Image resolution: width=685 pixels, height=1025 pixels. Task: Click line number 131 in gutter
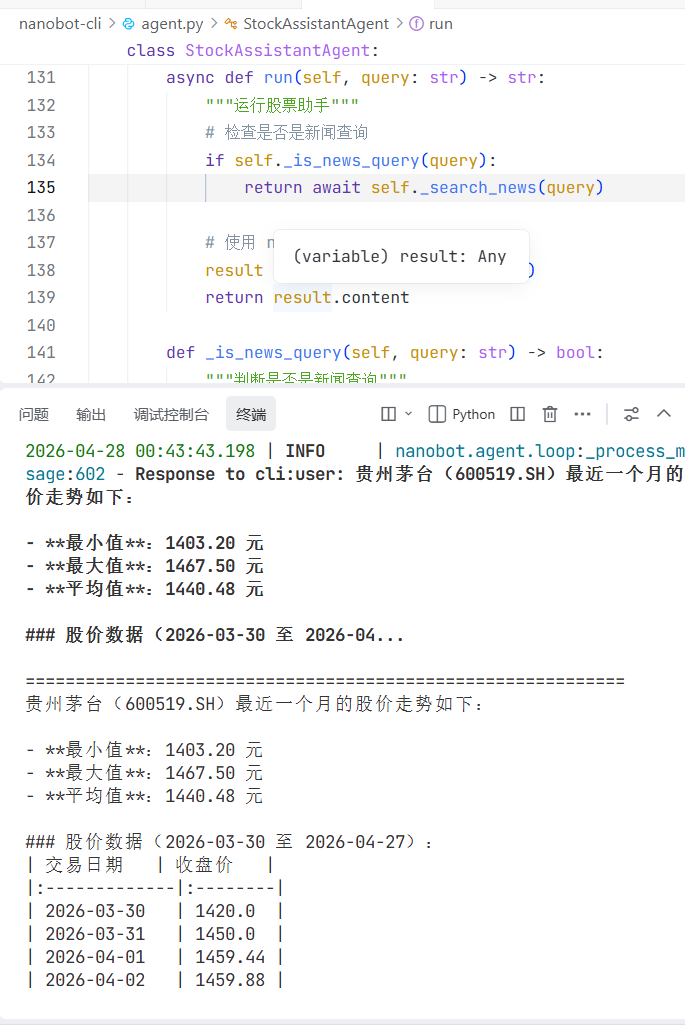pyautogui.click(x=41, y=77)
